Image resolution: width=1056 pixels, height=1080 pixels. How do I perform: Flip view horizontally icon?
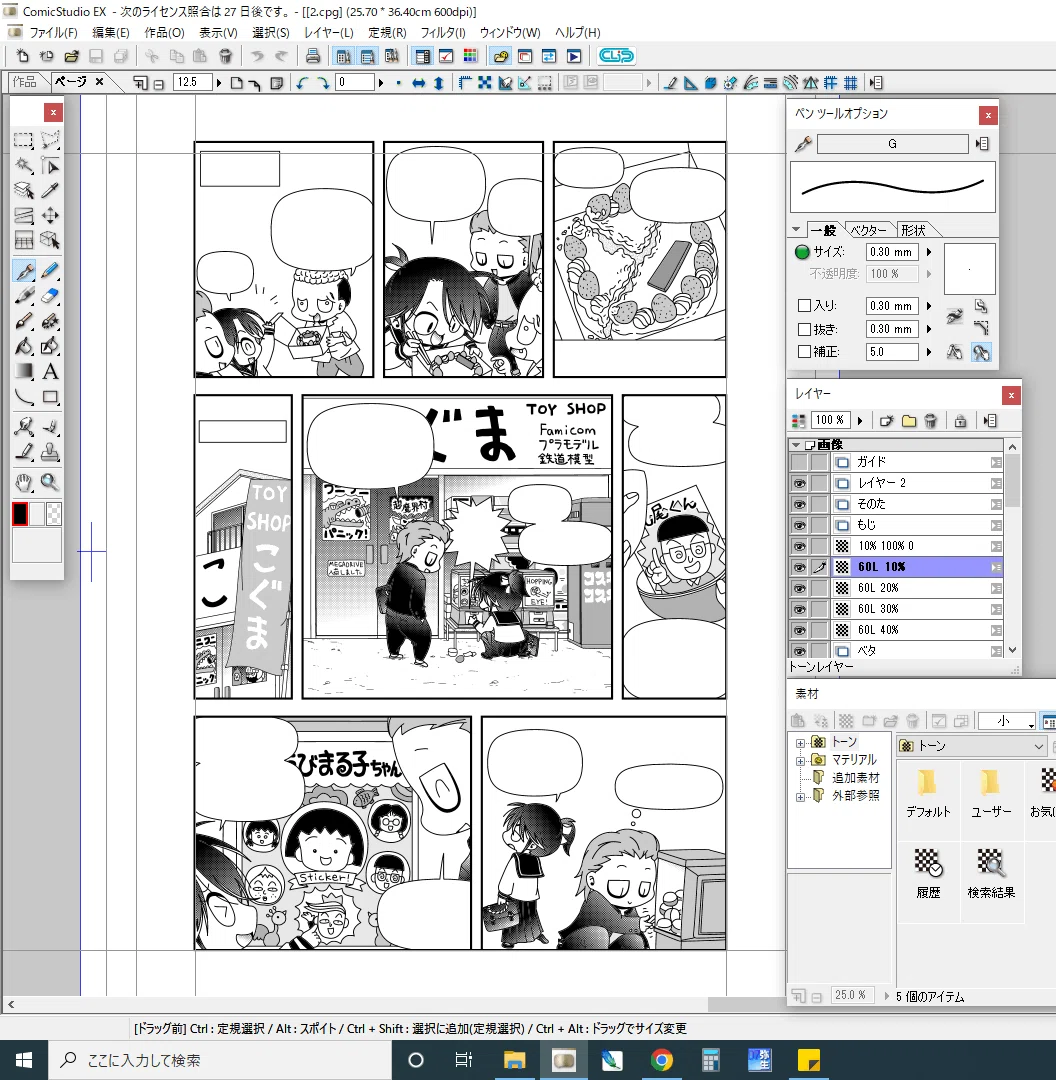(x=418, y=83)
